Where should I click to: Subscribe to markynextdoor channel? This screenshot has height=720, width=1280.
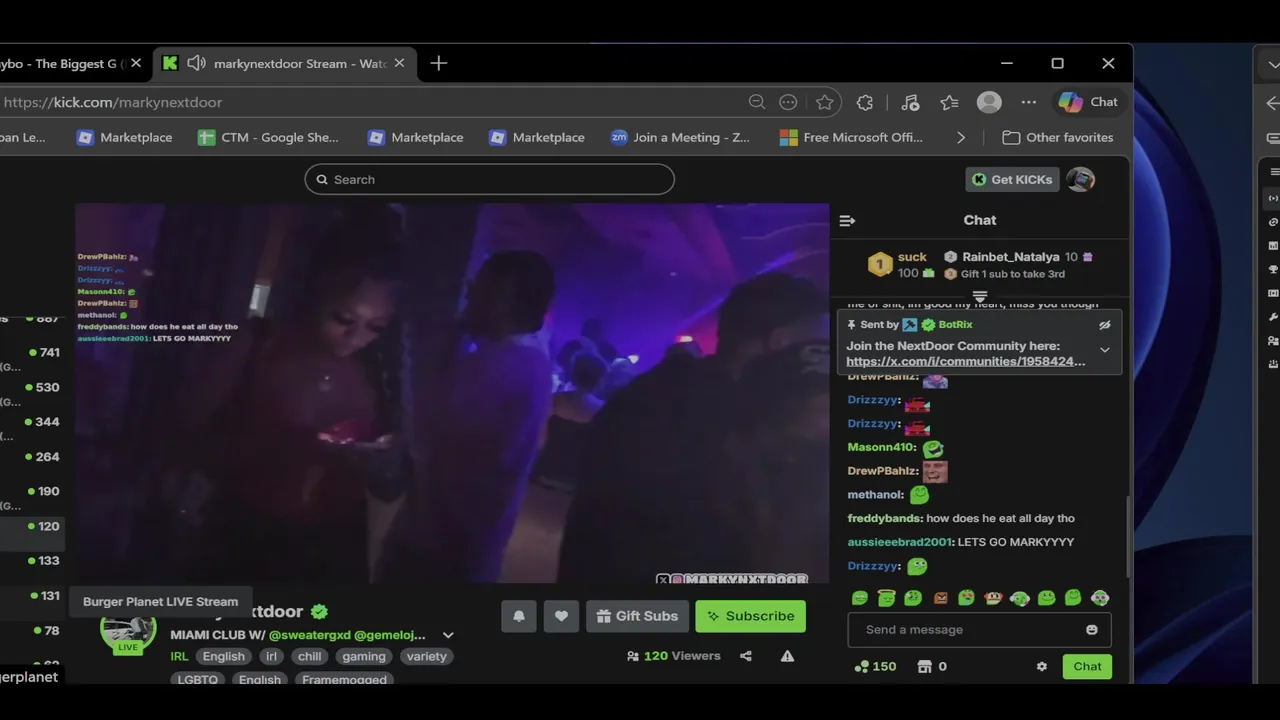pyautogui.click(x=750, y=616)
